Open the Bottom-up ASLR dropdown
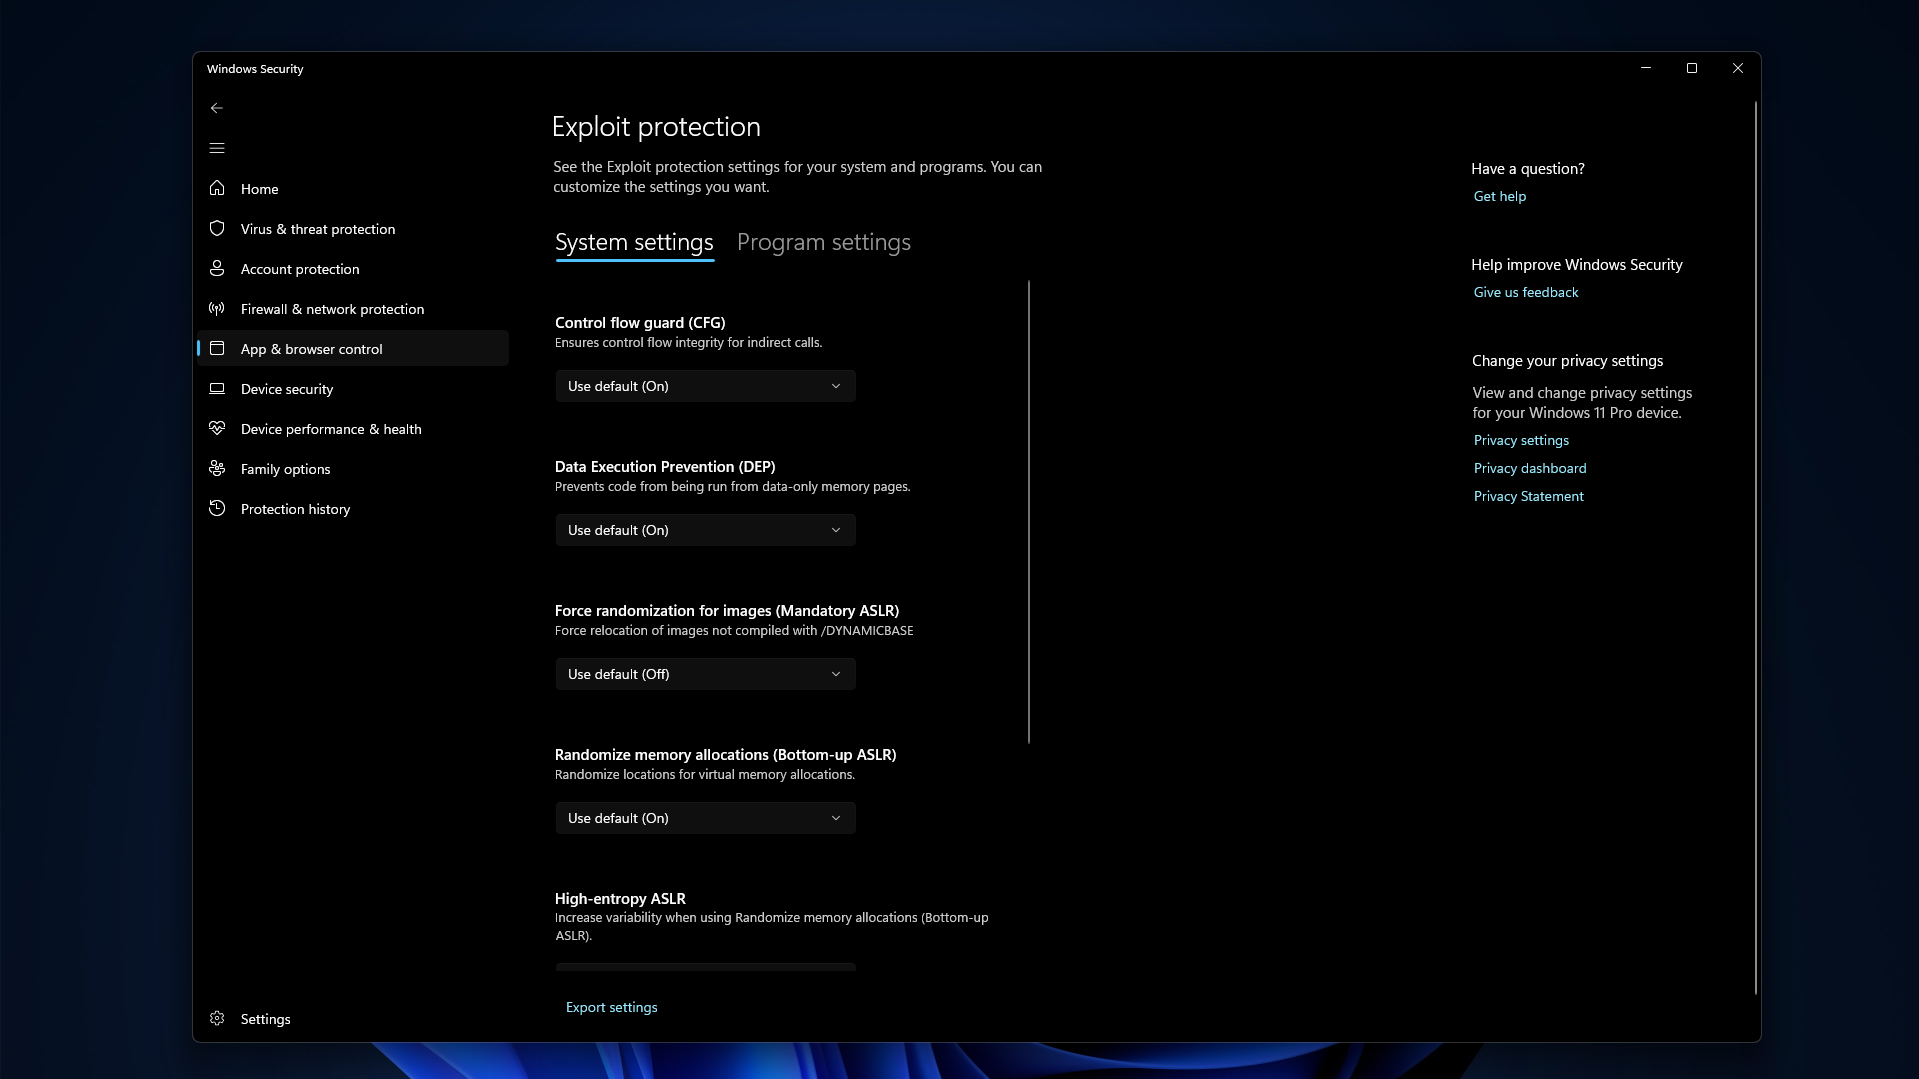1919x1079 pixels. (705, 818)
